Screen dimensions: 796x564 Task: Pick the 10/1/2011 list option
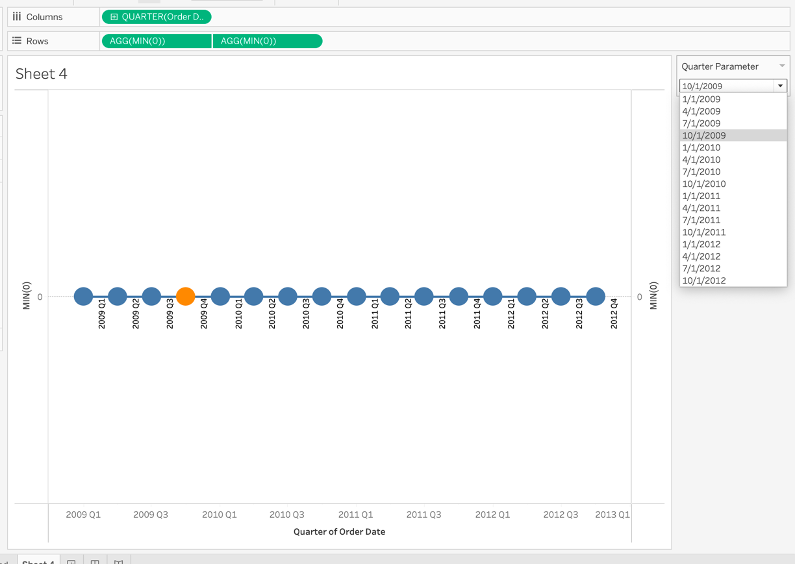733,233
